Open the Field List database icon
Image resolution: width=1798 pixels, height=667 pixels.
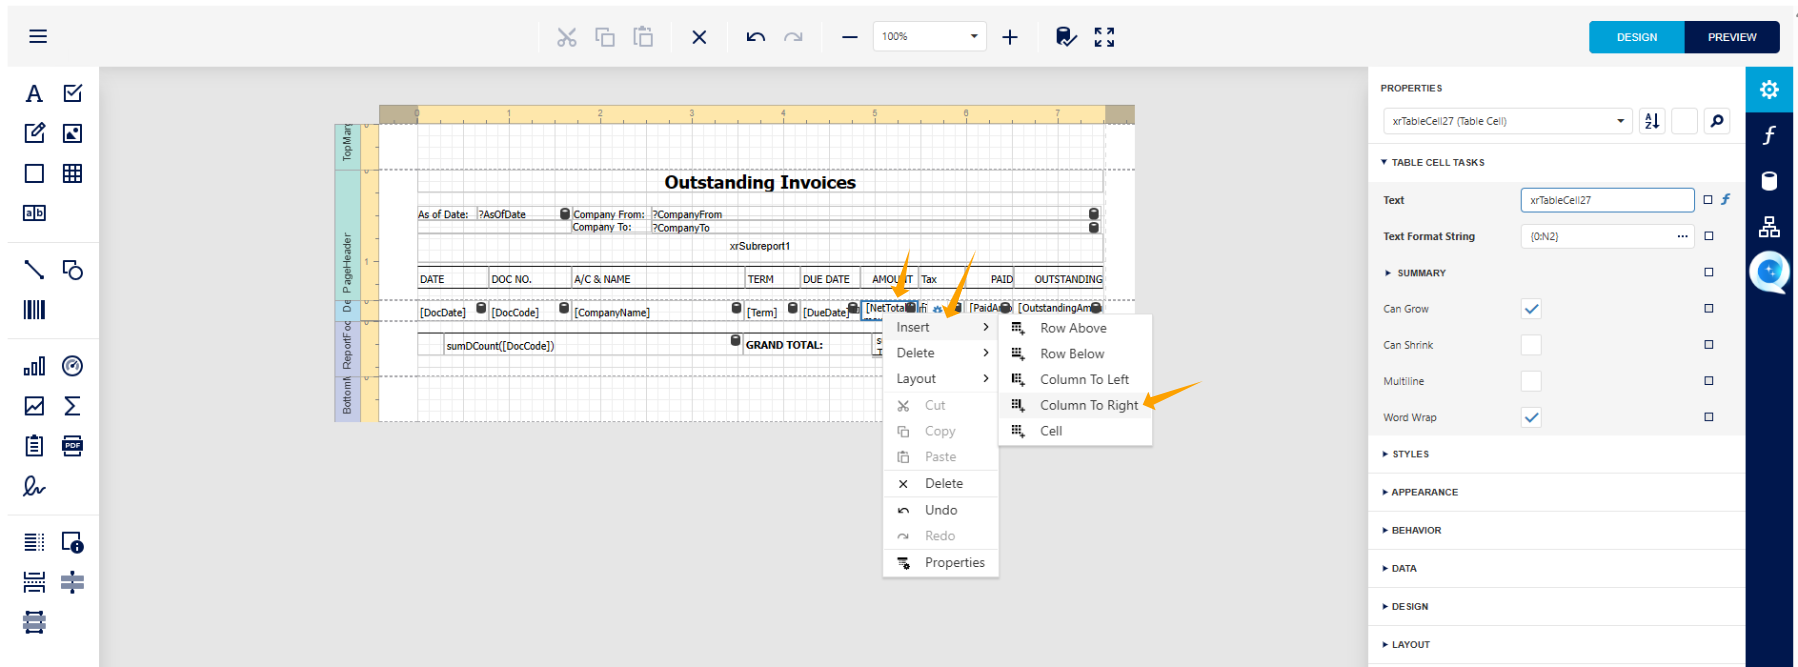1769,181
